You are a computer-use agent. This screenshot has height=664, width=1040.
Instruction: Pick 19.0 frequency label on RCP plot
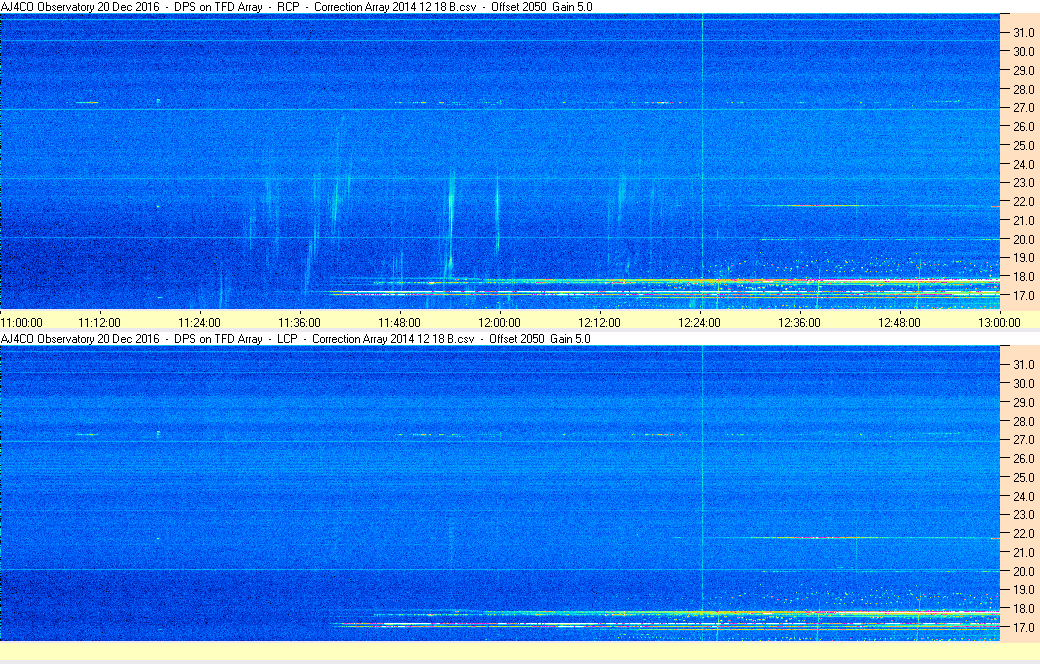(x=1023, y=258)
